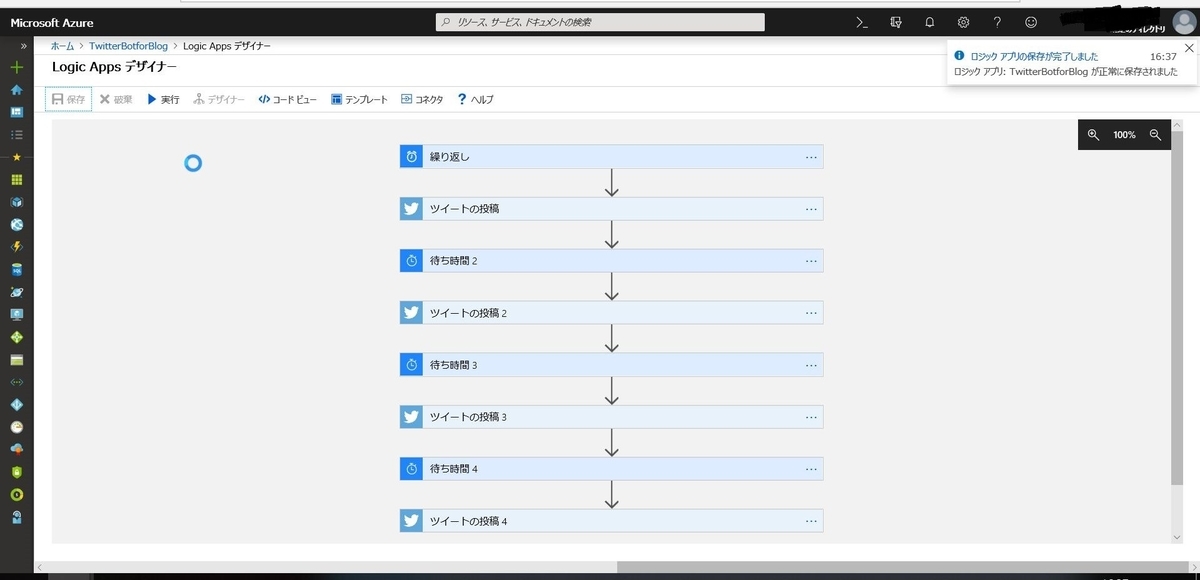Screen dimensions: 1200x580
Task: Open Templates (テンプレート)
Action: 359,99
